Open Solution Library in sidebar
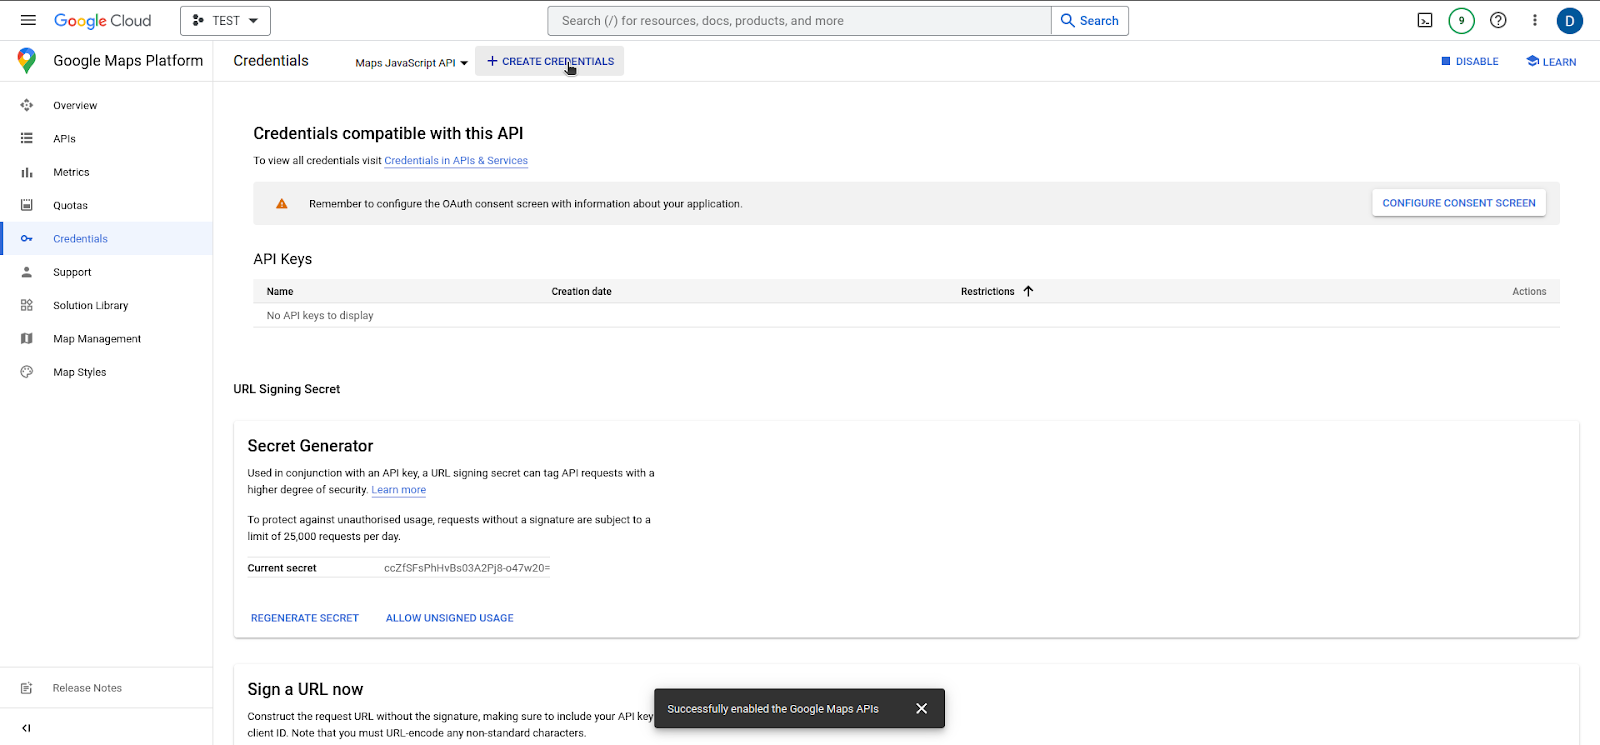The width and height of the screenshot is (1600, 745). (x=90, y=305)
